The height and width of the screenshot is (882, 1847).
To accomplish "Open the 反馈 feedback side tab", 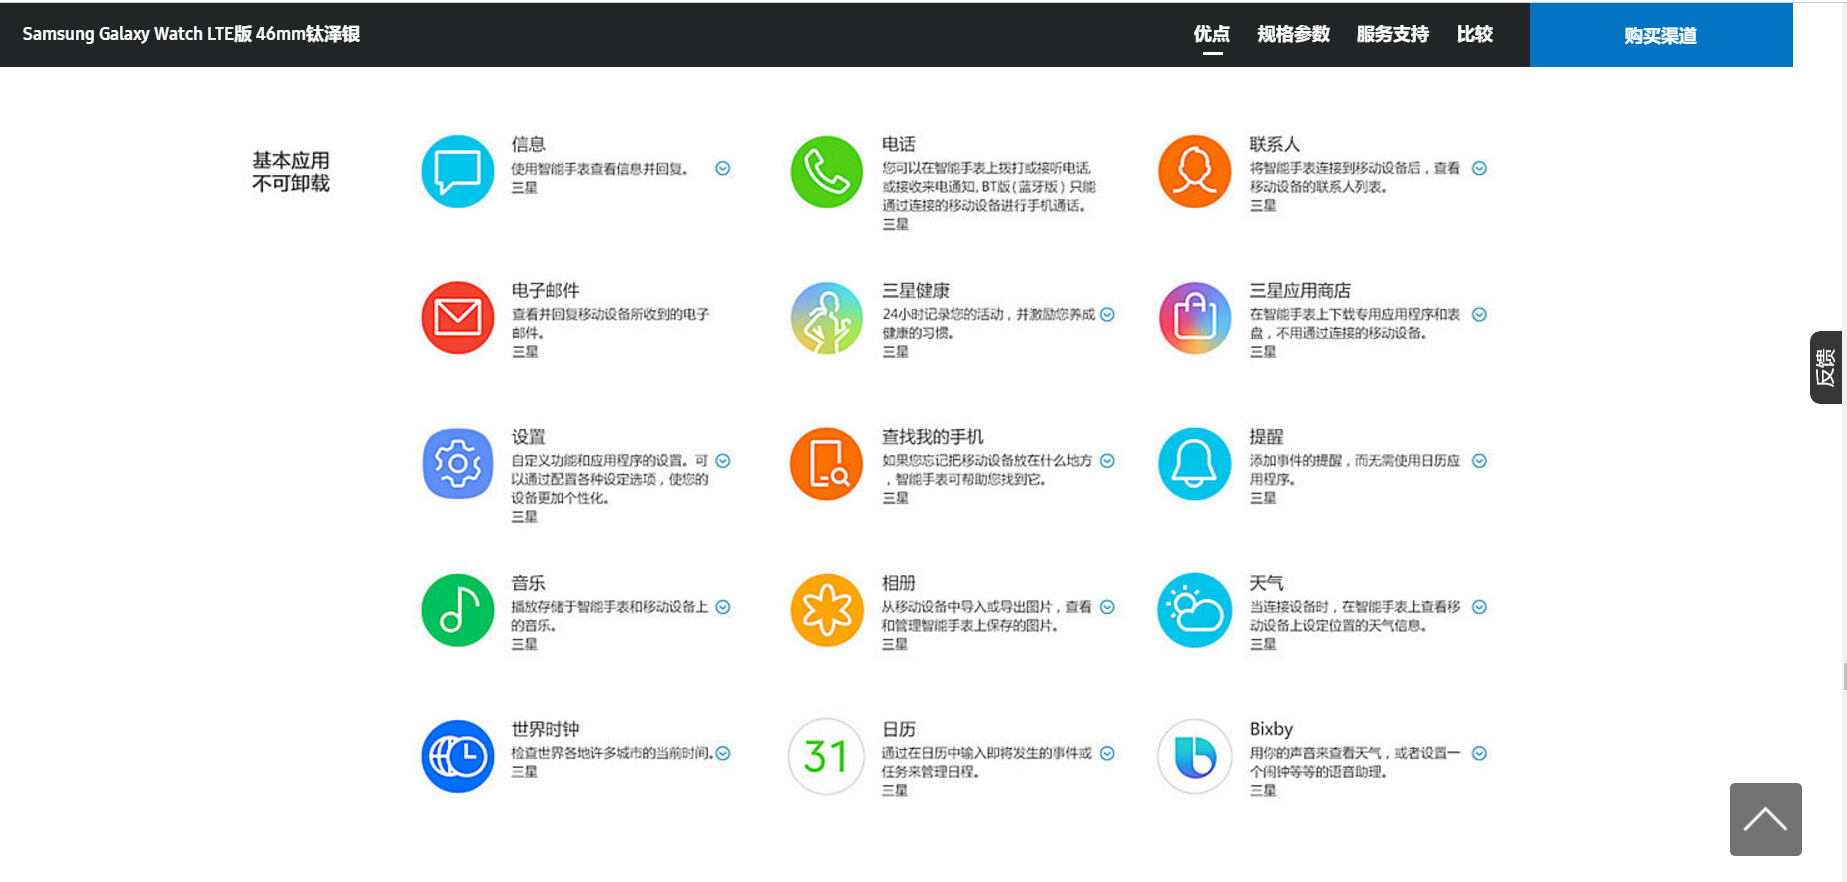I will tap(1827, 367).
